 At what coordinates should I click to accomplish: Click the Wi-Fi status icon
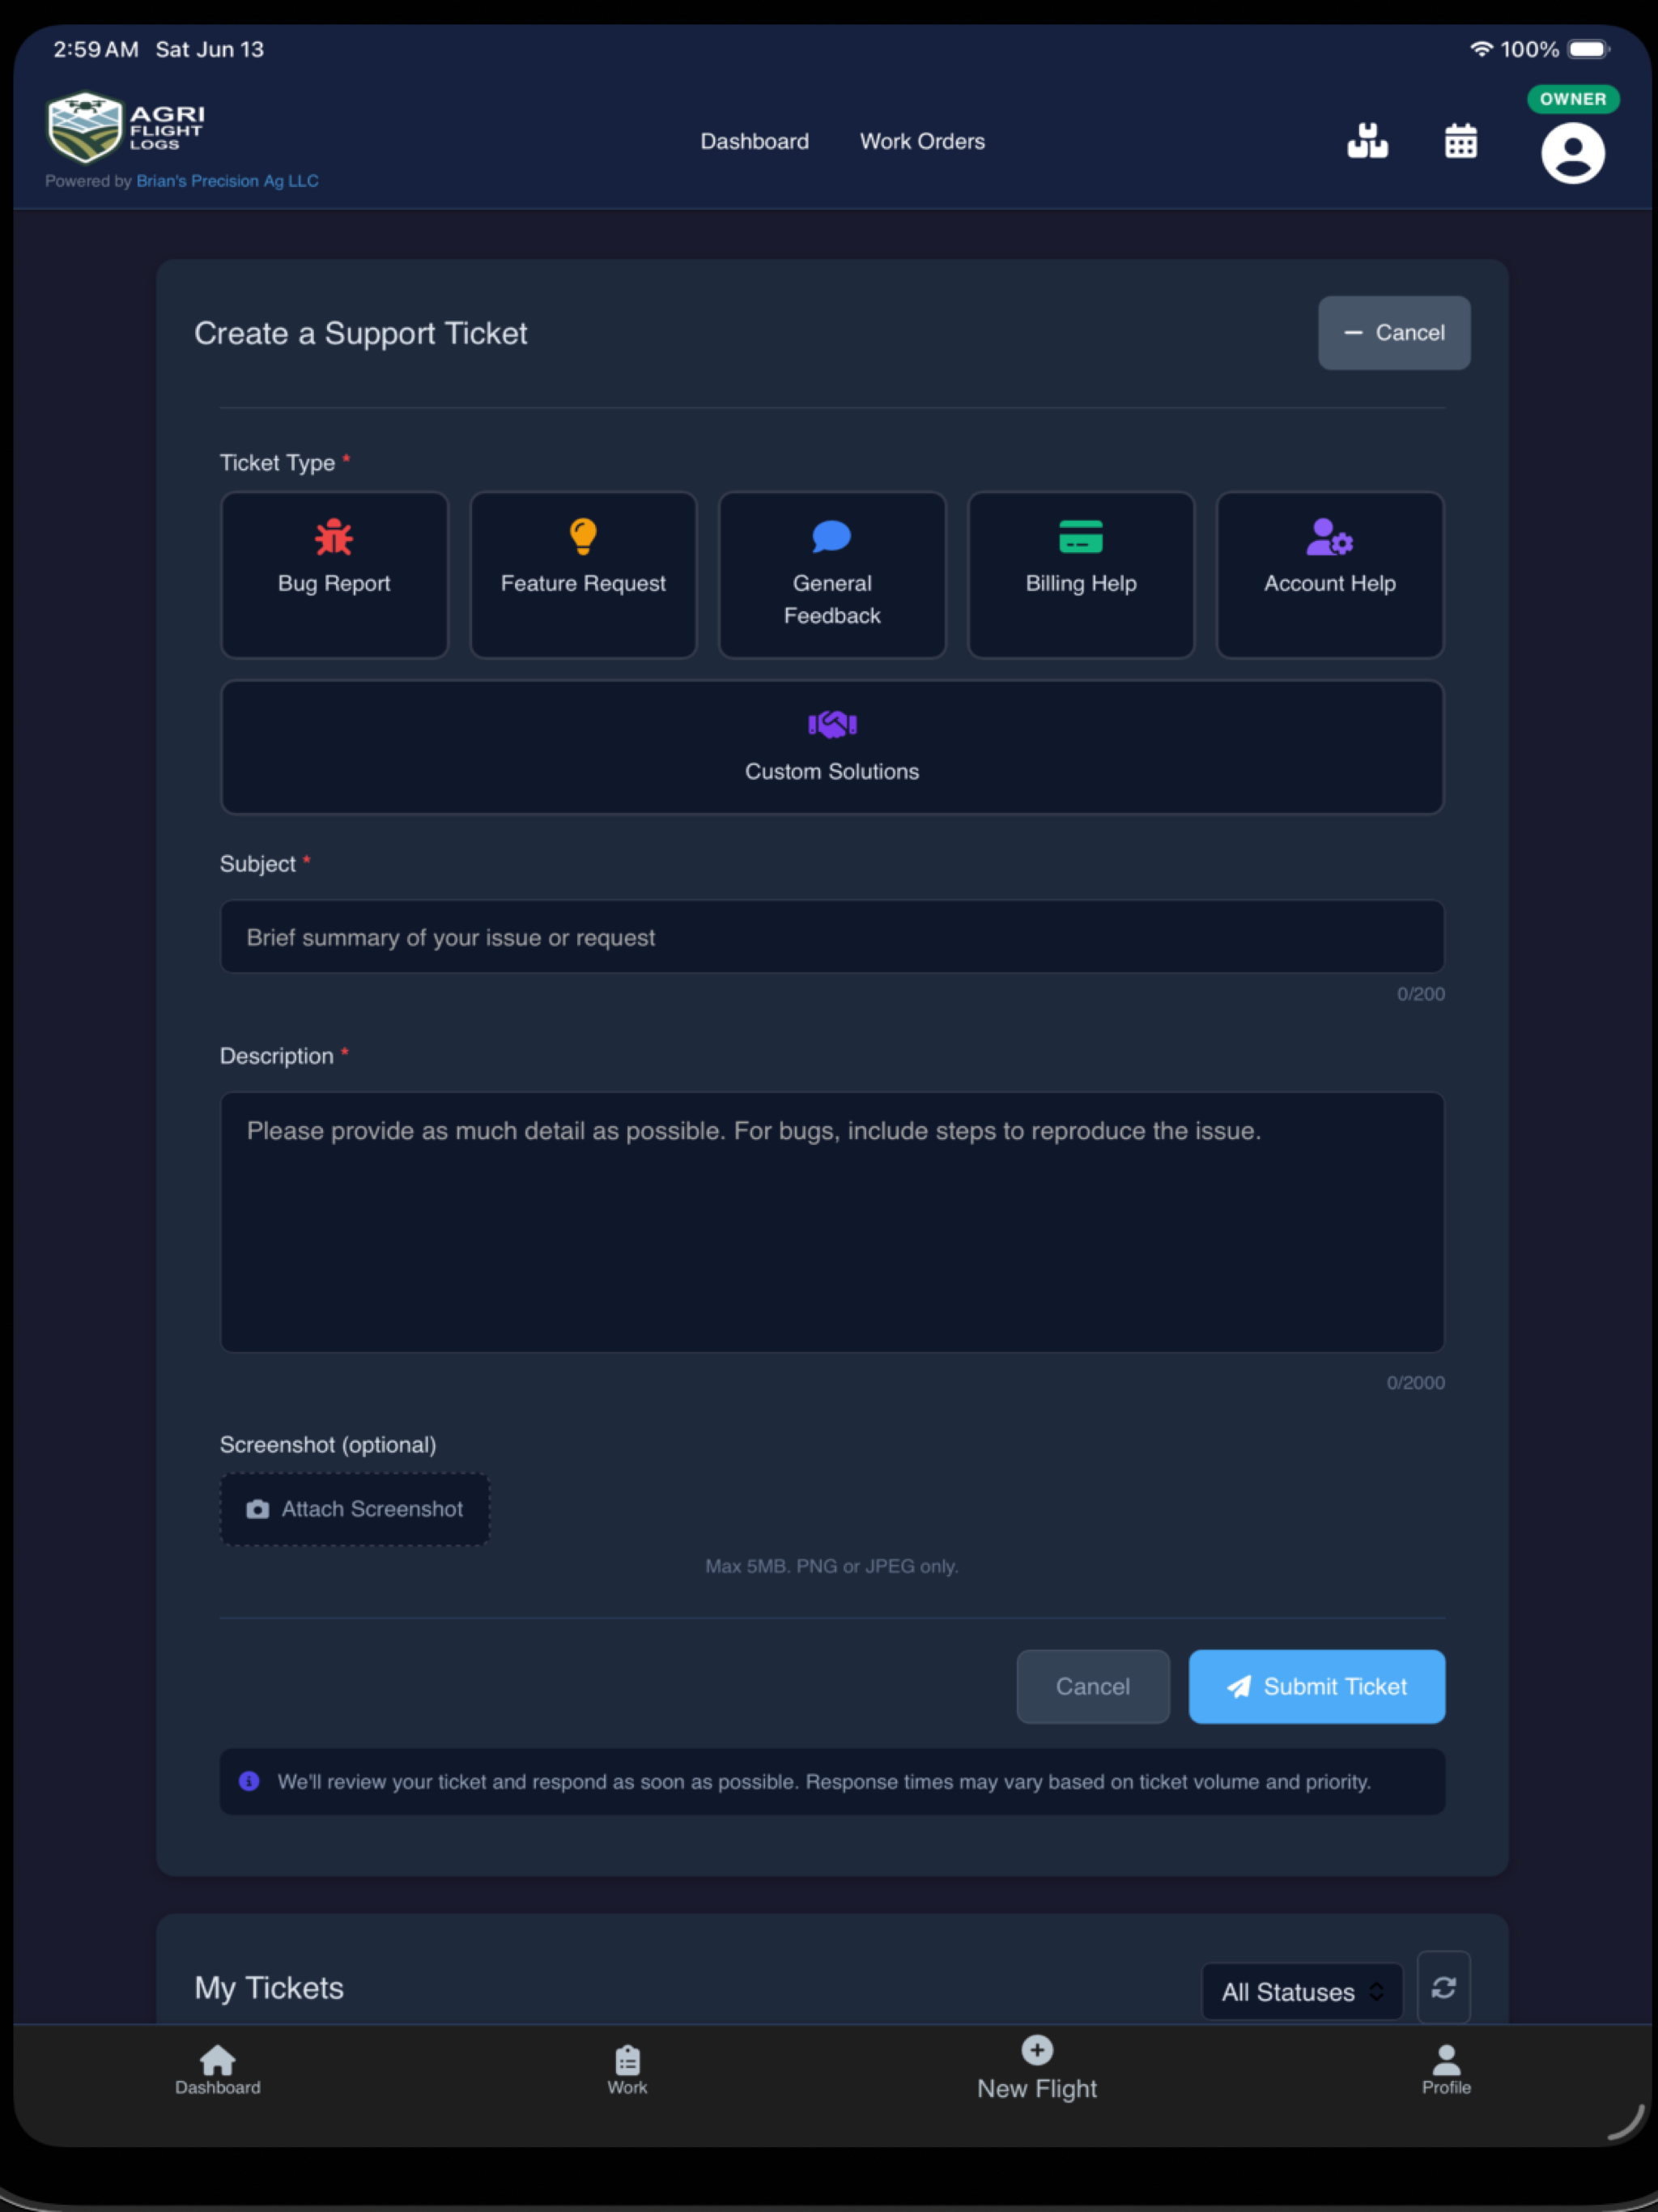1481,49
